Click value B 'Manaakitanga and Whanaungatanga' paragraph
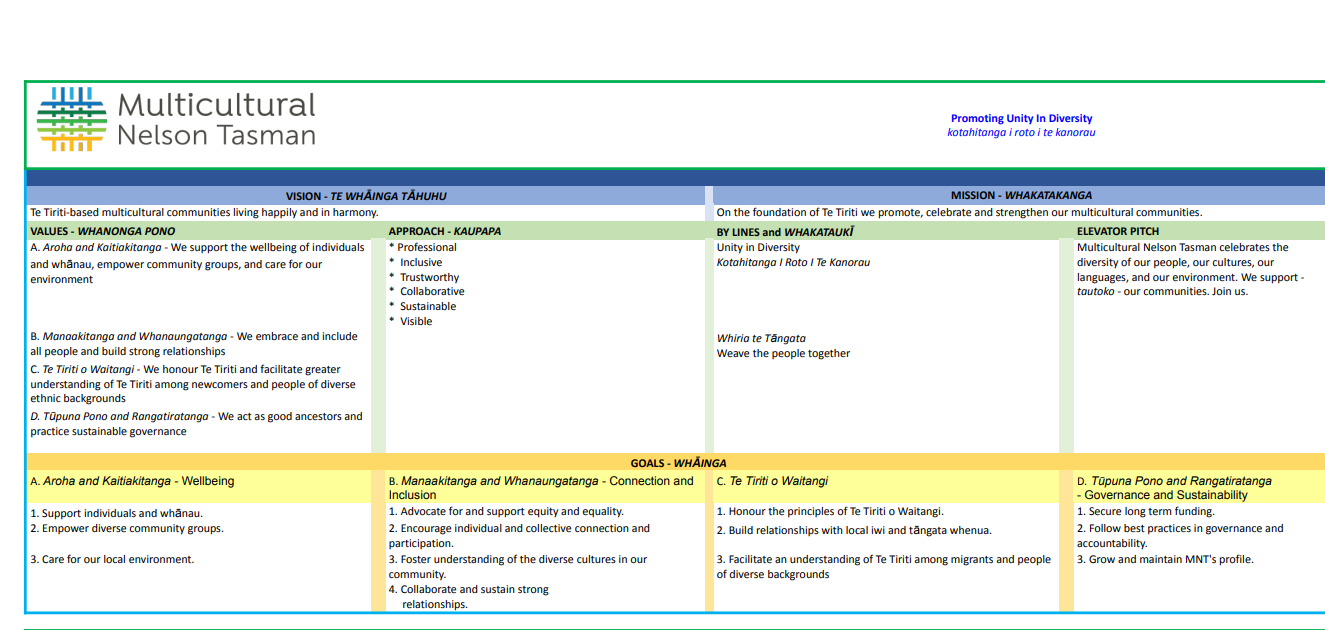 coord(194,344)
